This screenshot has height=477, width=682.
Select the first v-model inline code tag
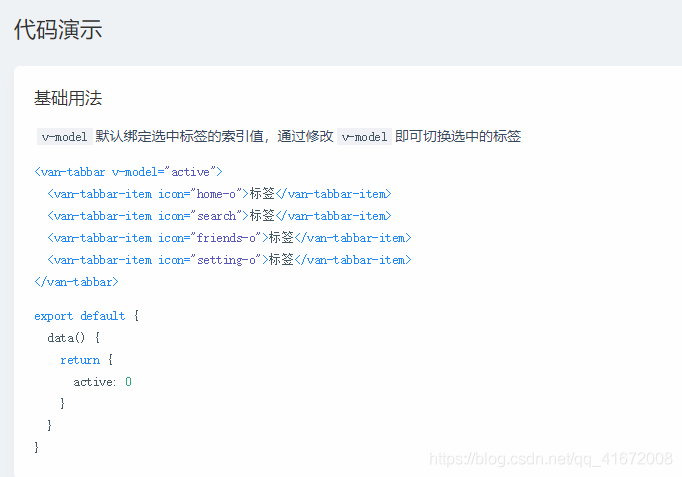[x=63, y=137]
